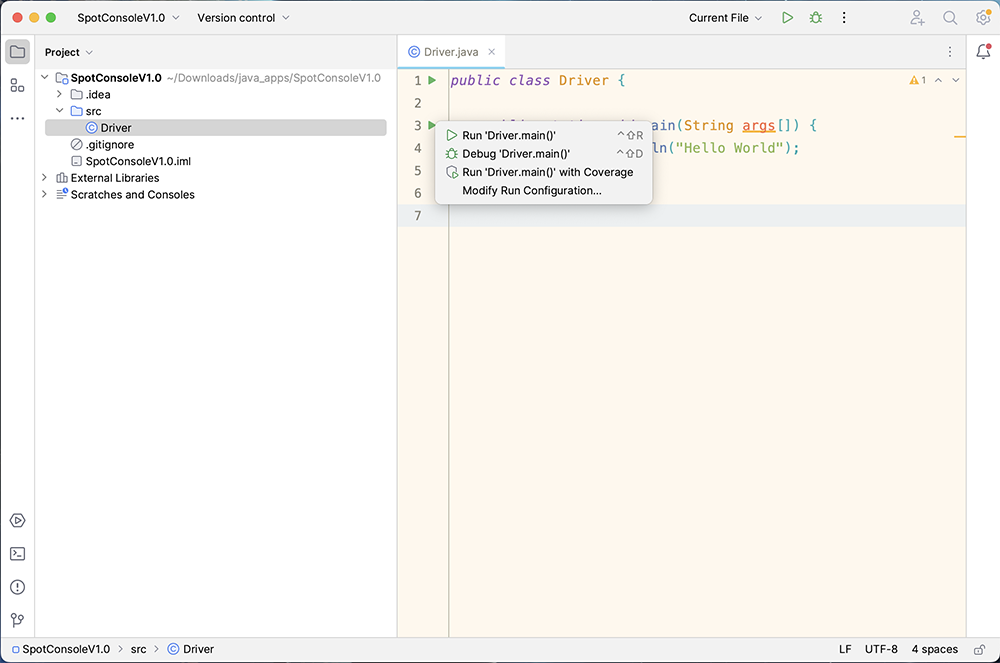
Task: Click the Run button in the top toolbar
Action: pos(788,18)
